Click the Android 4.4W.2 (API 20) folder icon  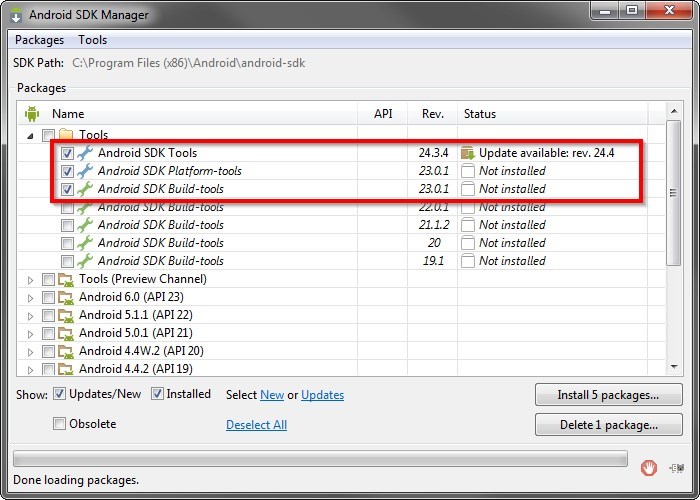point(66,351)
